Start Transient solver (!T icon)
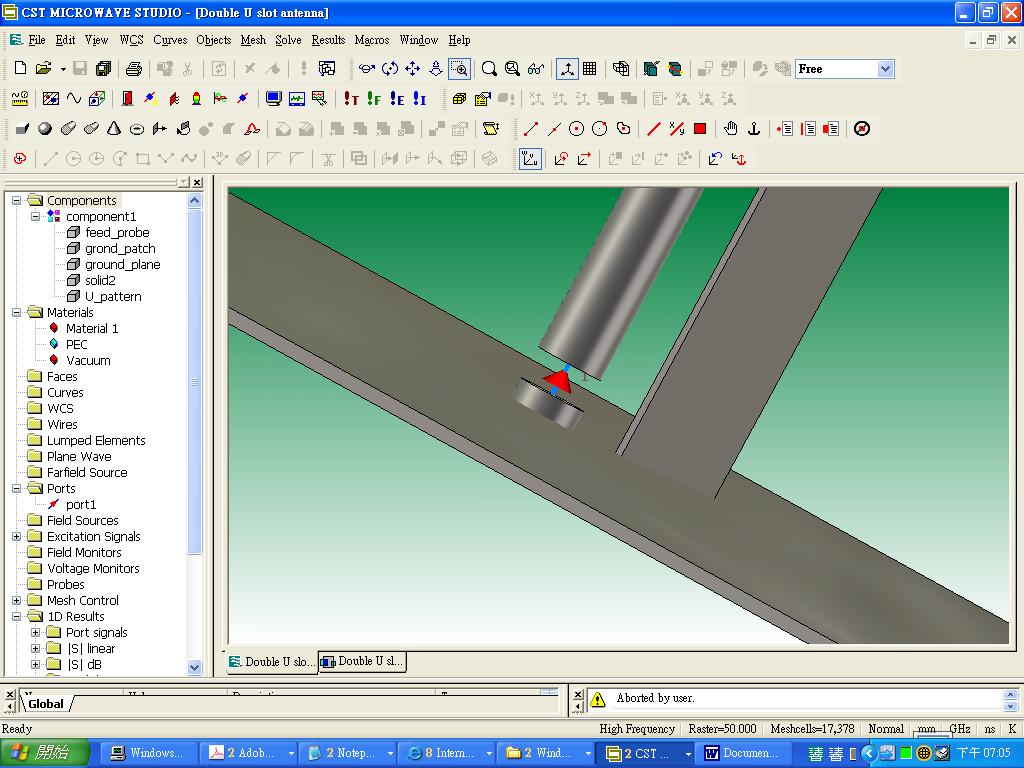 [351, 99]
